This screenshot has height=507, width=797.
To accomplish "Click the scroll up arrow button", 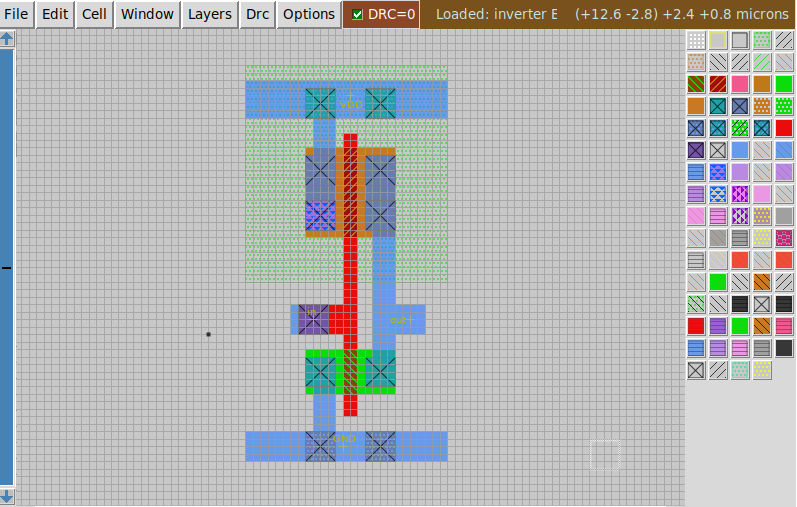I will click(x=7, y=39).
